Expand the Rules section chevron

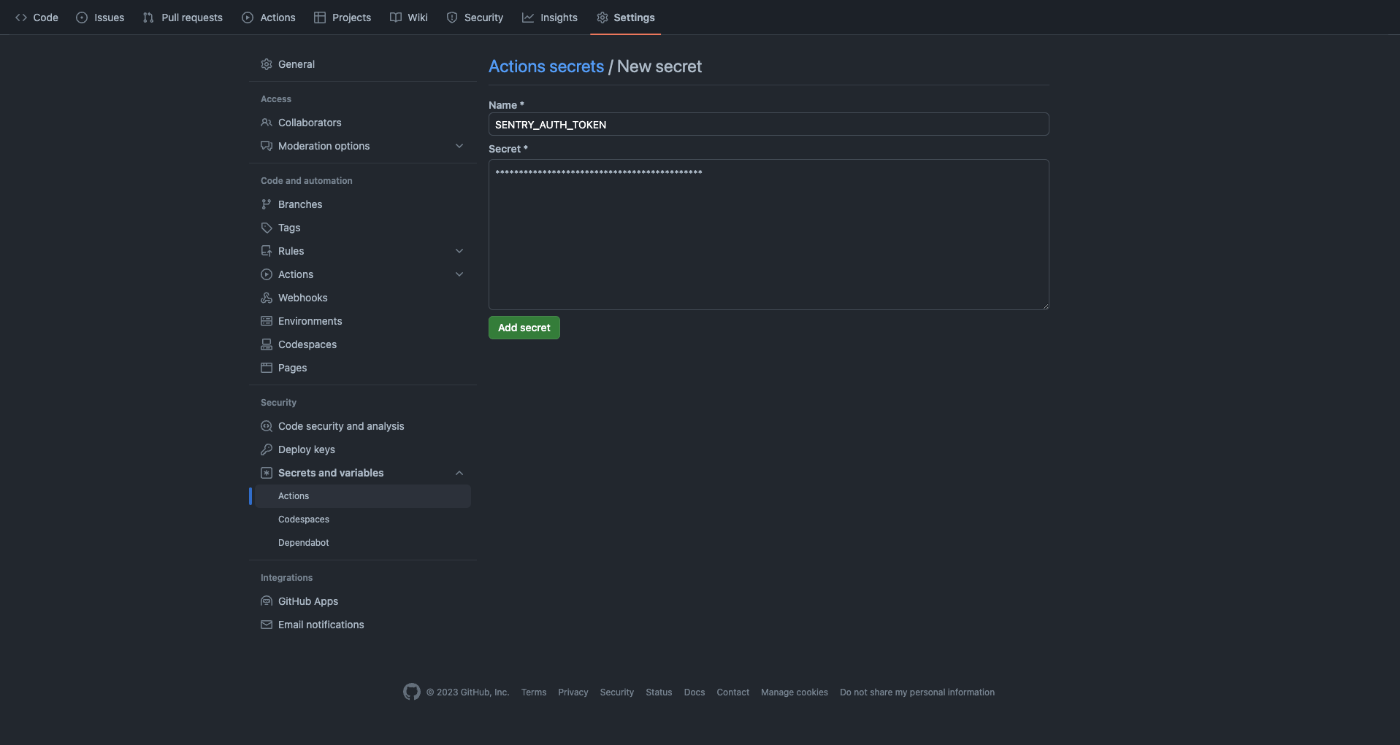pos(459,251)
